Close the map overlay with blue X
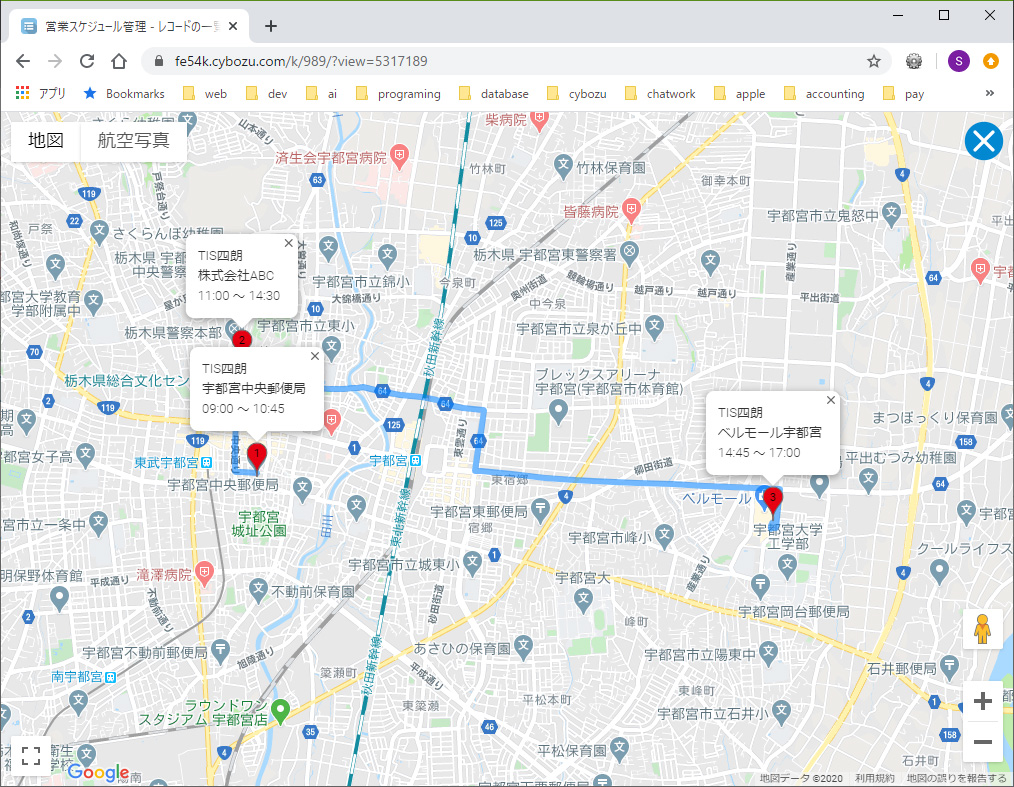The image size is (1014, 787). coord(983,142)
